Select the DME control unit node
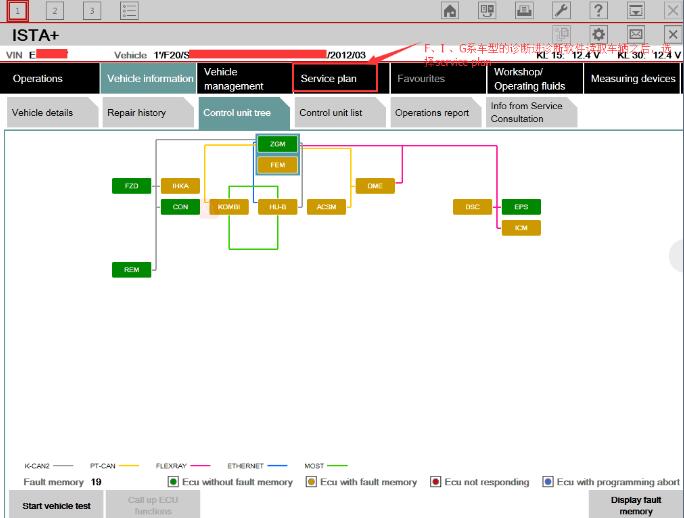Image resolution: width=684 pixels, height=518 pixels. tap(375, 186)
